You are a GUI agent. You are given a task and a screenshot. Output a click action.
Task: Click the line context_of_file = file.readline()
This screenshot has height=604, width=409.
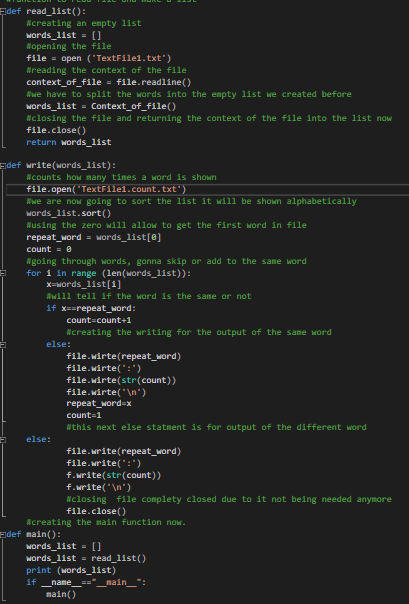pyautogui.click(x=109, y=82)
